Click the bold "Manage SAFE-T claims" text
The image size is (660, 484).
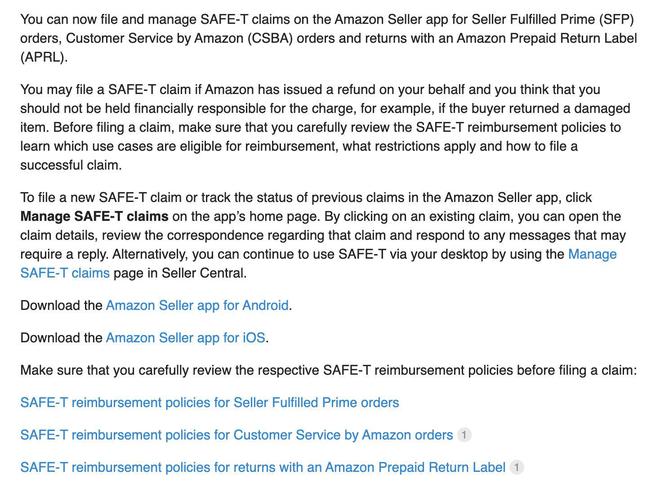point(94,216)
